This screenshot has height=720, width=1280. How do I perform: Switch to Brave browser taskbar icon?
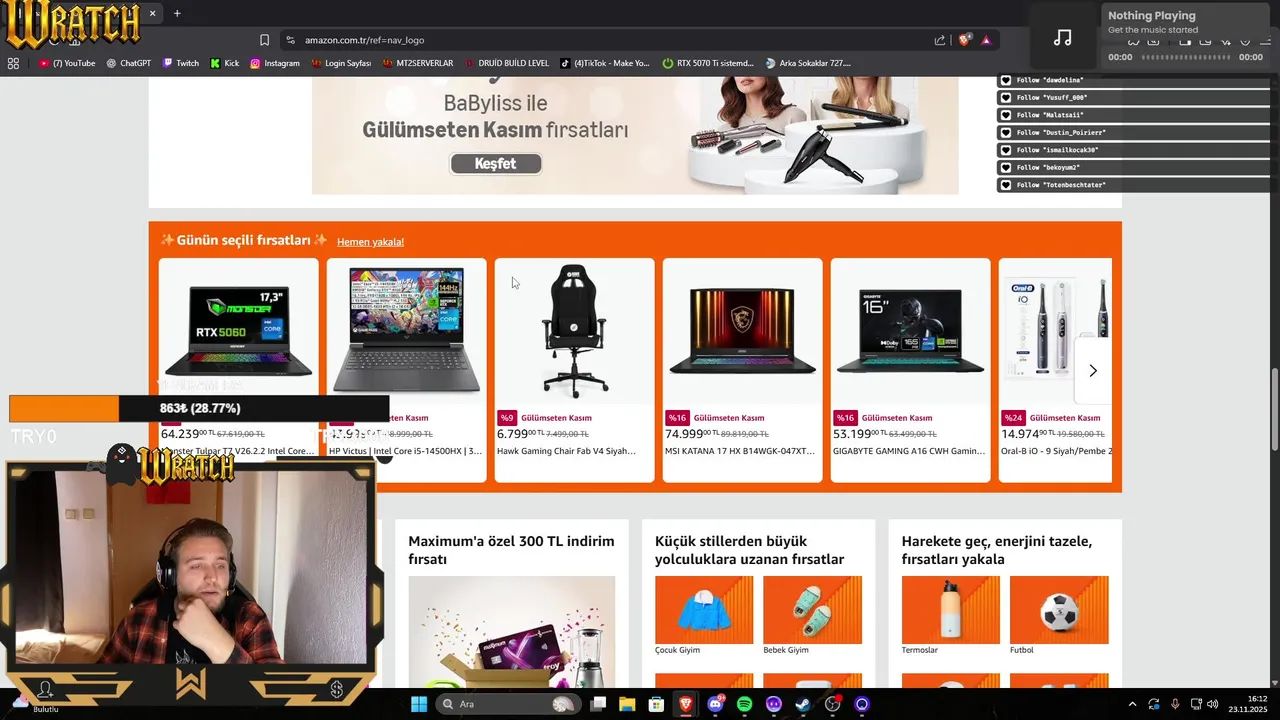click(685, 704)
